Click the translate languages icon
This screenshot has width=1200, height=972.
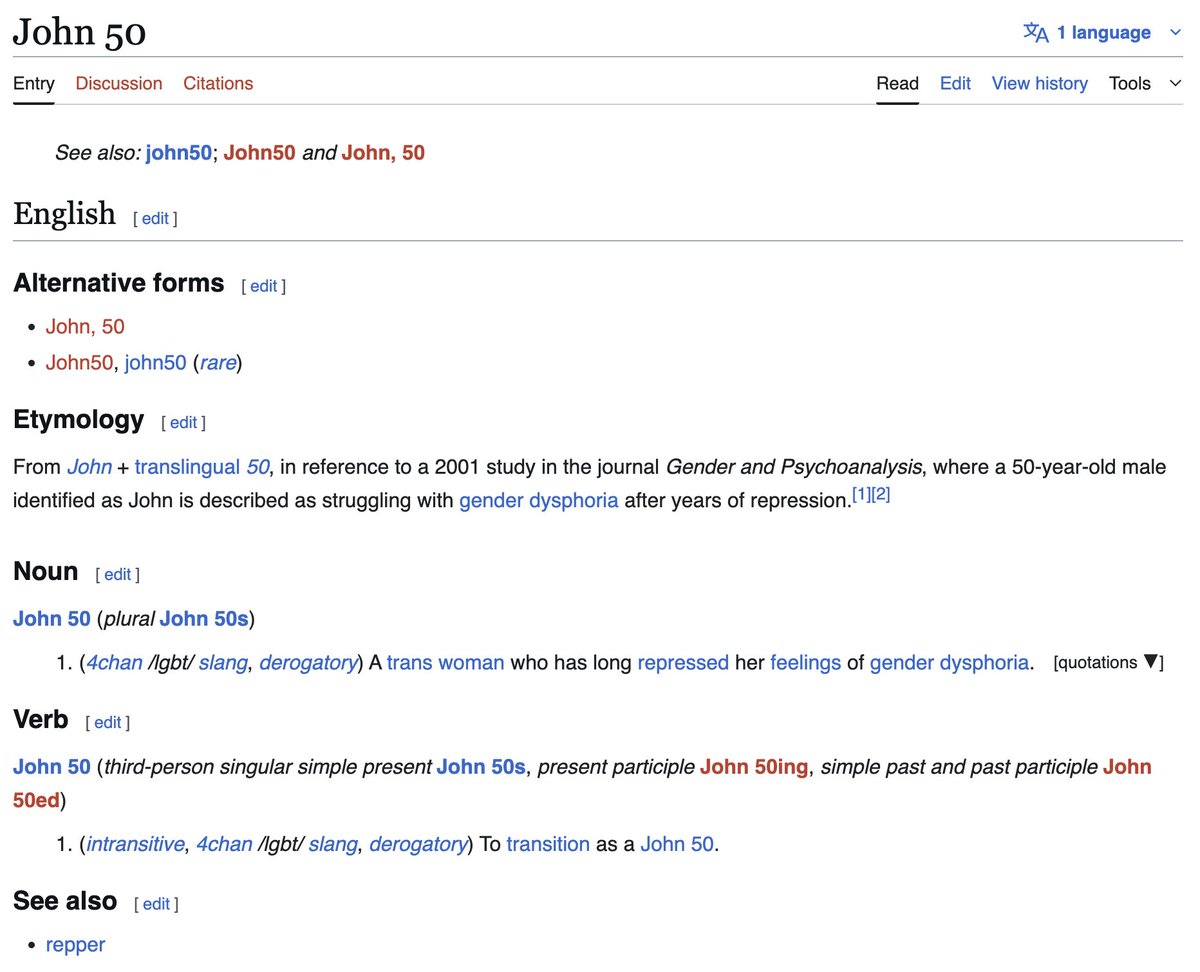pyautogui.click(x=1036, y=33)
